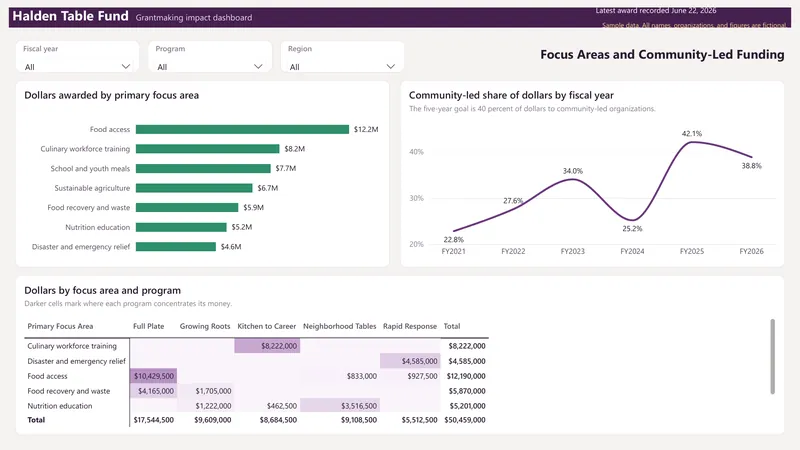
Task: Click the Disaster and emergency relief row label
Action: pos(77,361)
